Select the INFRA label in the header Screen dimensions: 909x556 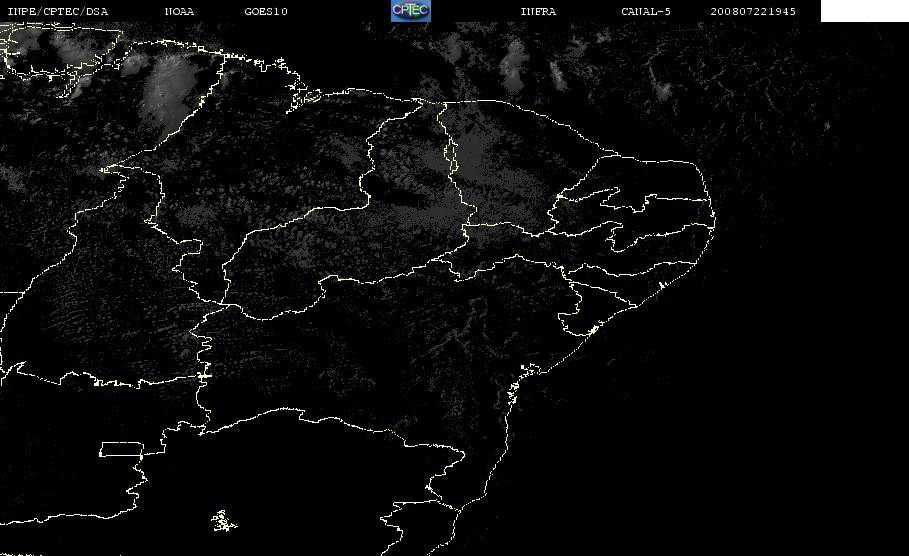pyautogui.click(x=538, y=11)
